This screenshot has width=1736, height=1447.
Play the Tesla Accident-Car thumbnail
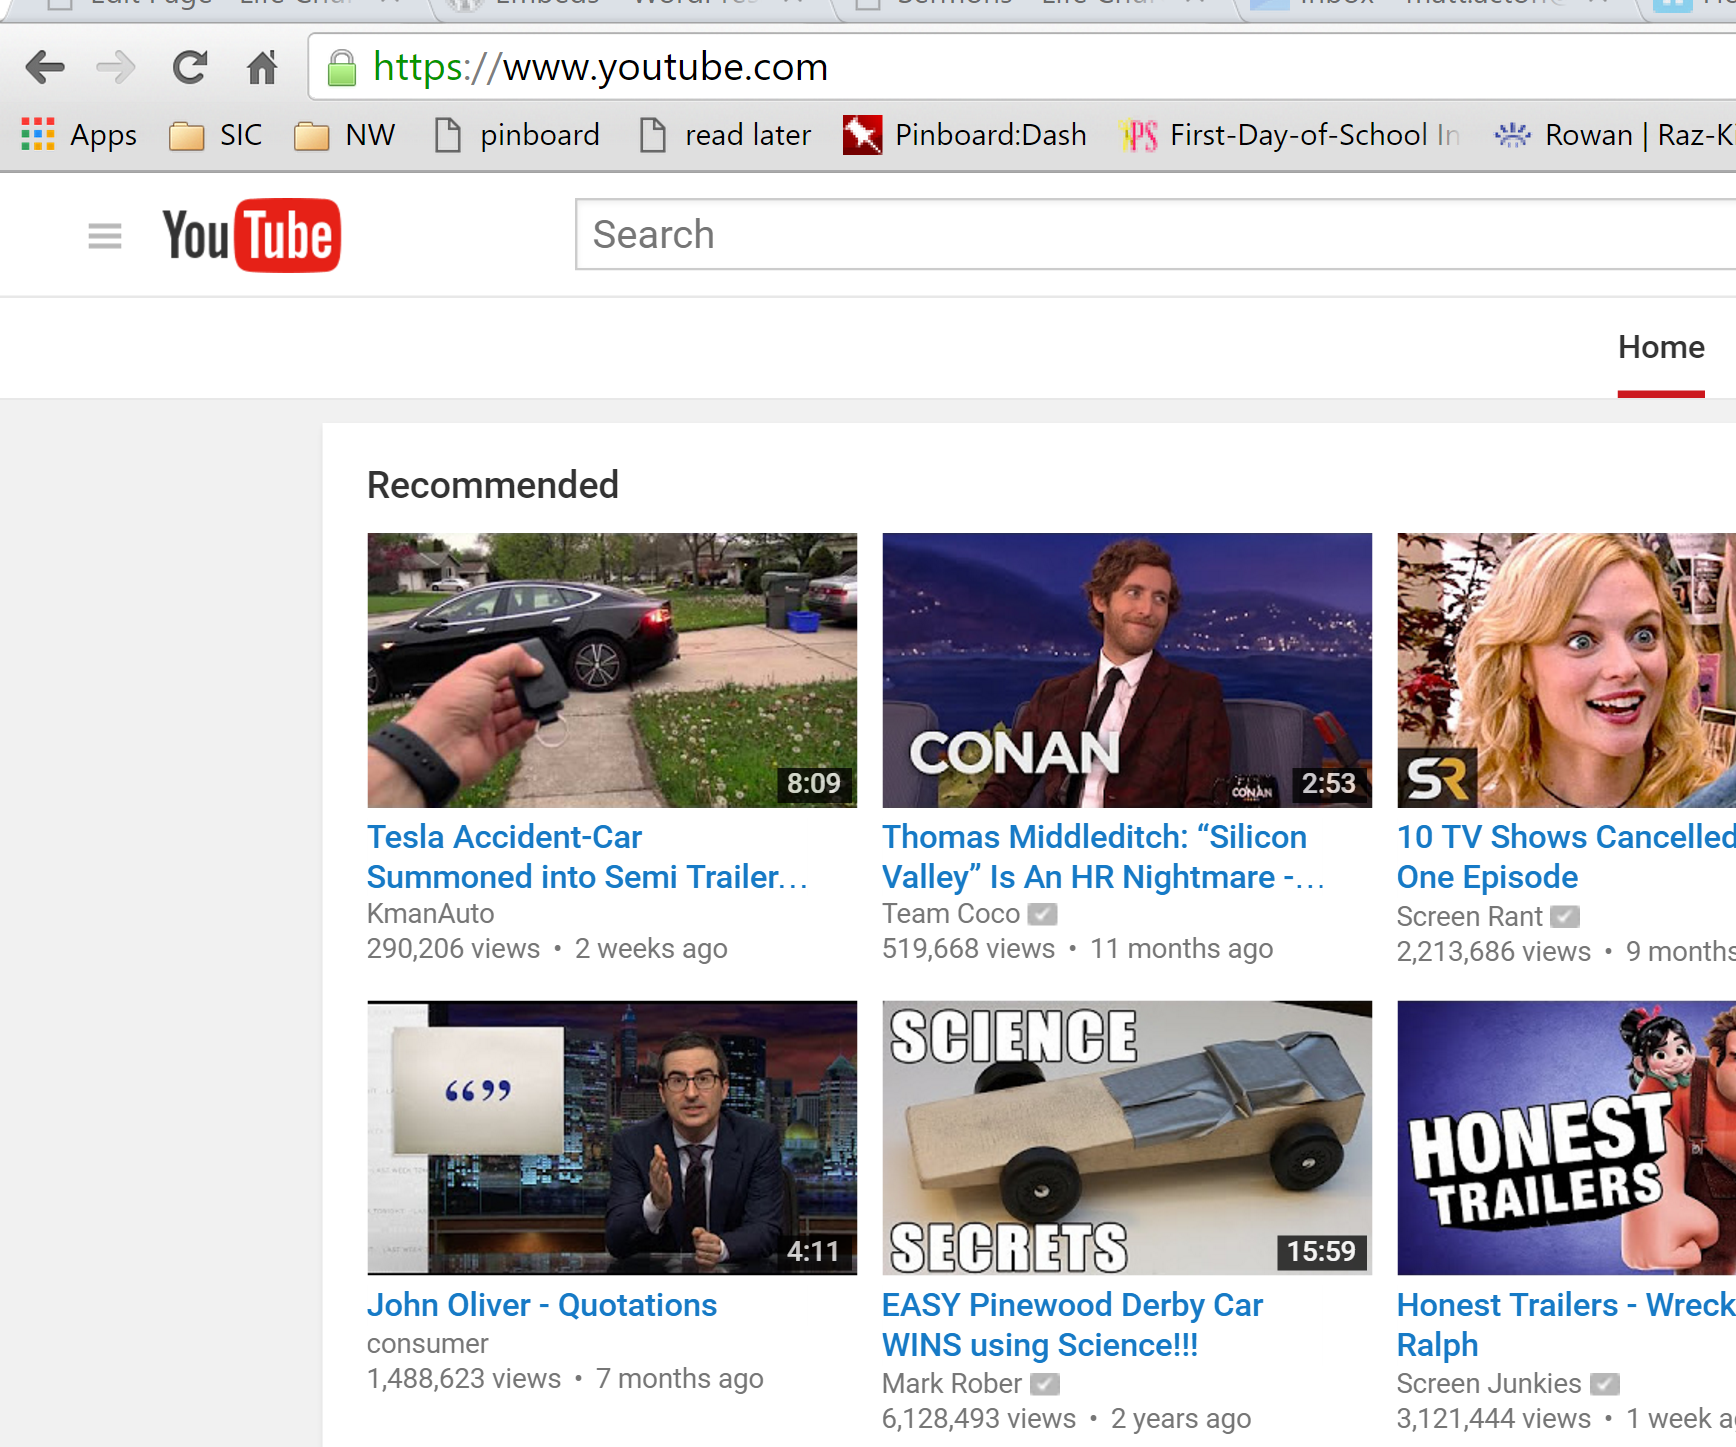tap(612, 670)
